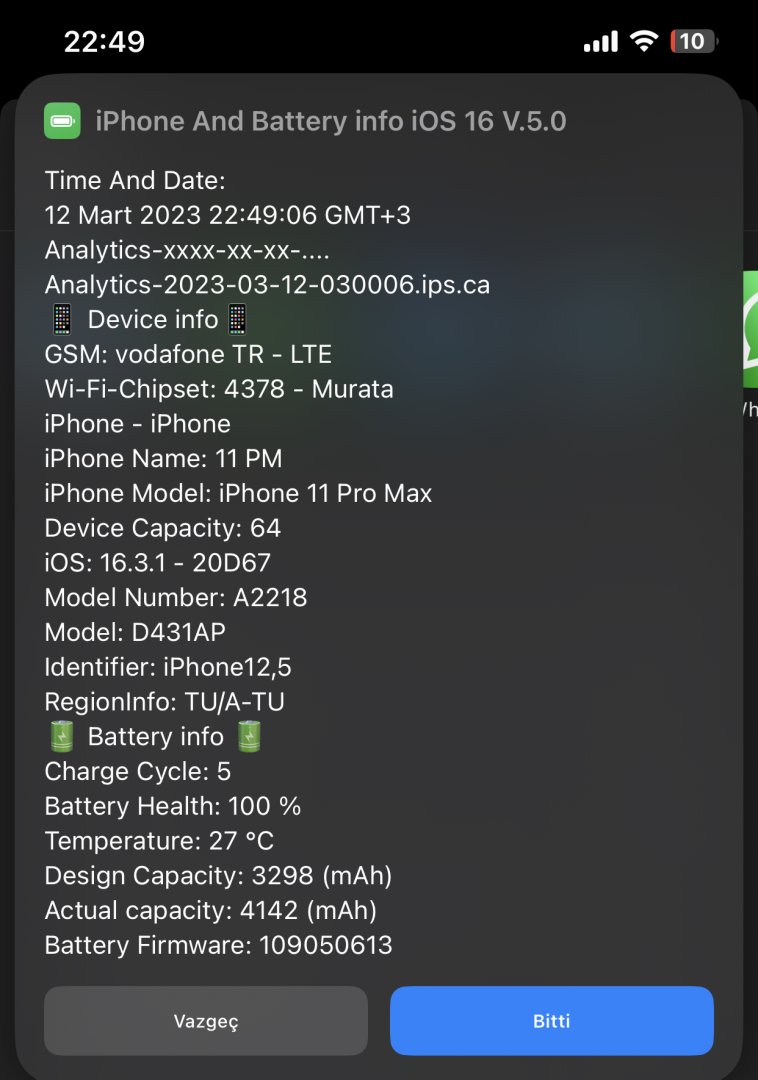
Task: Tap the Battery Firmware: 109050613 line
Action: pos(218,945)
